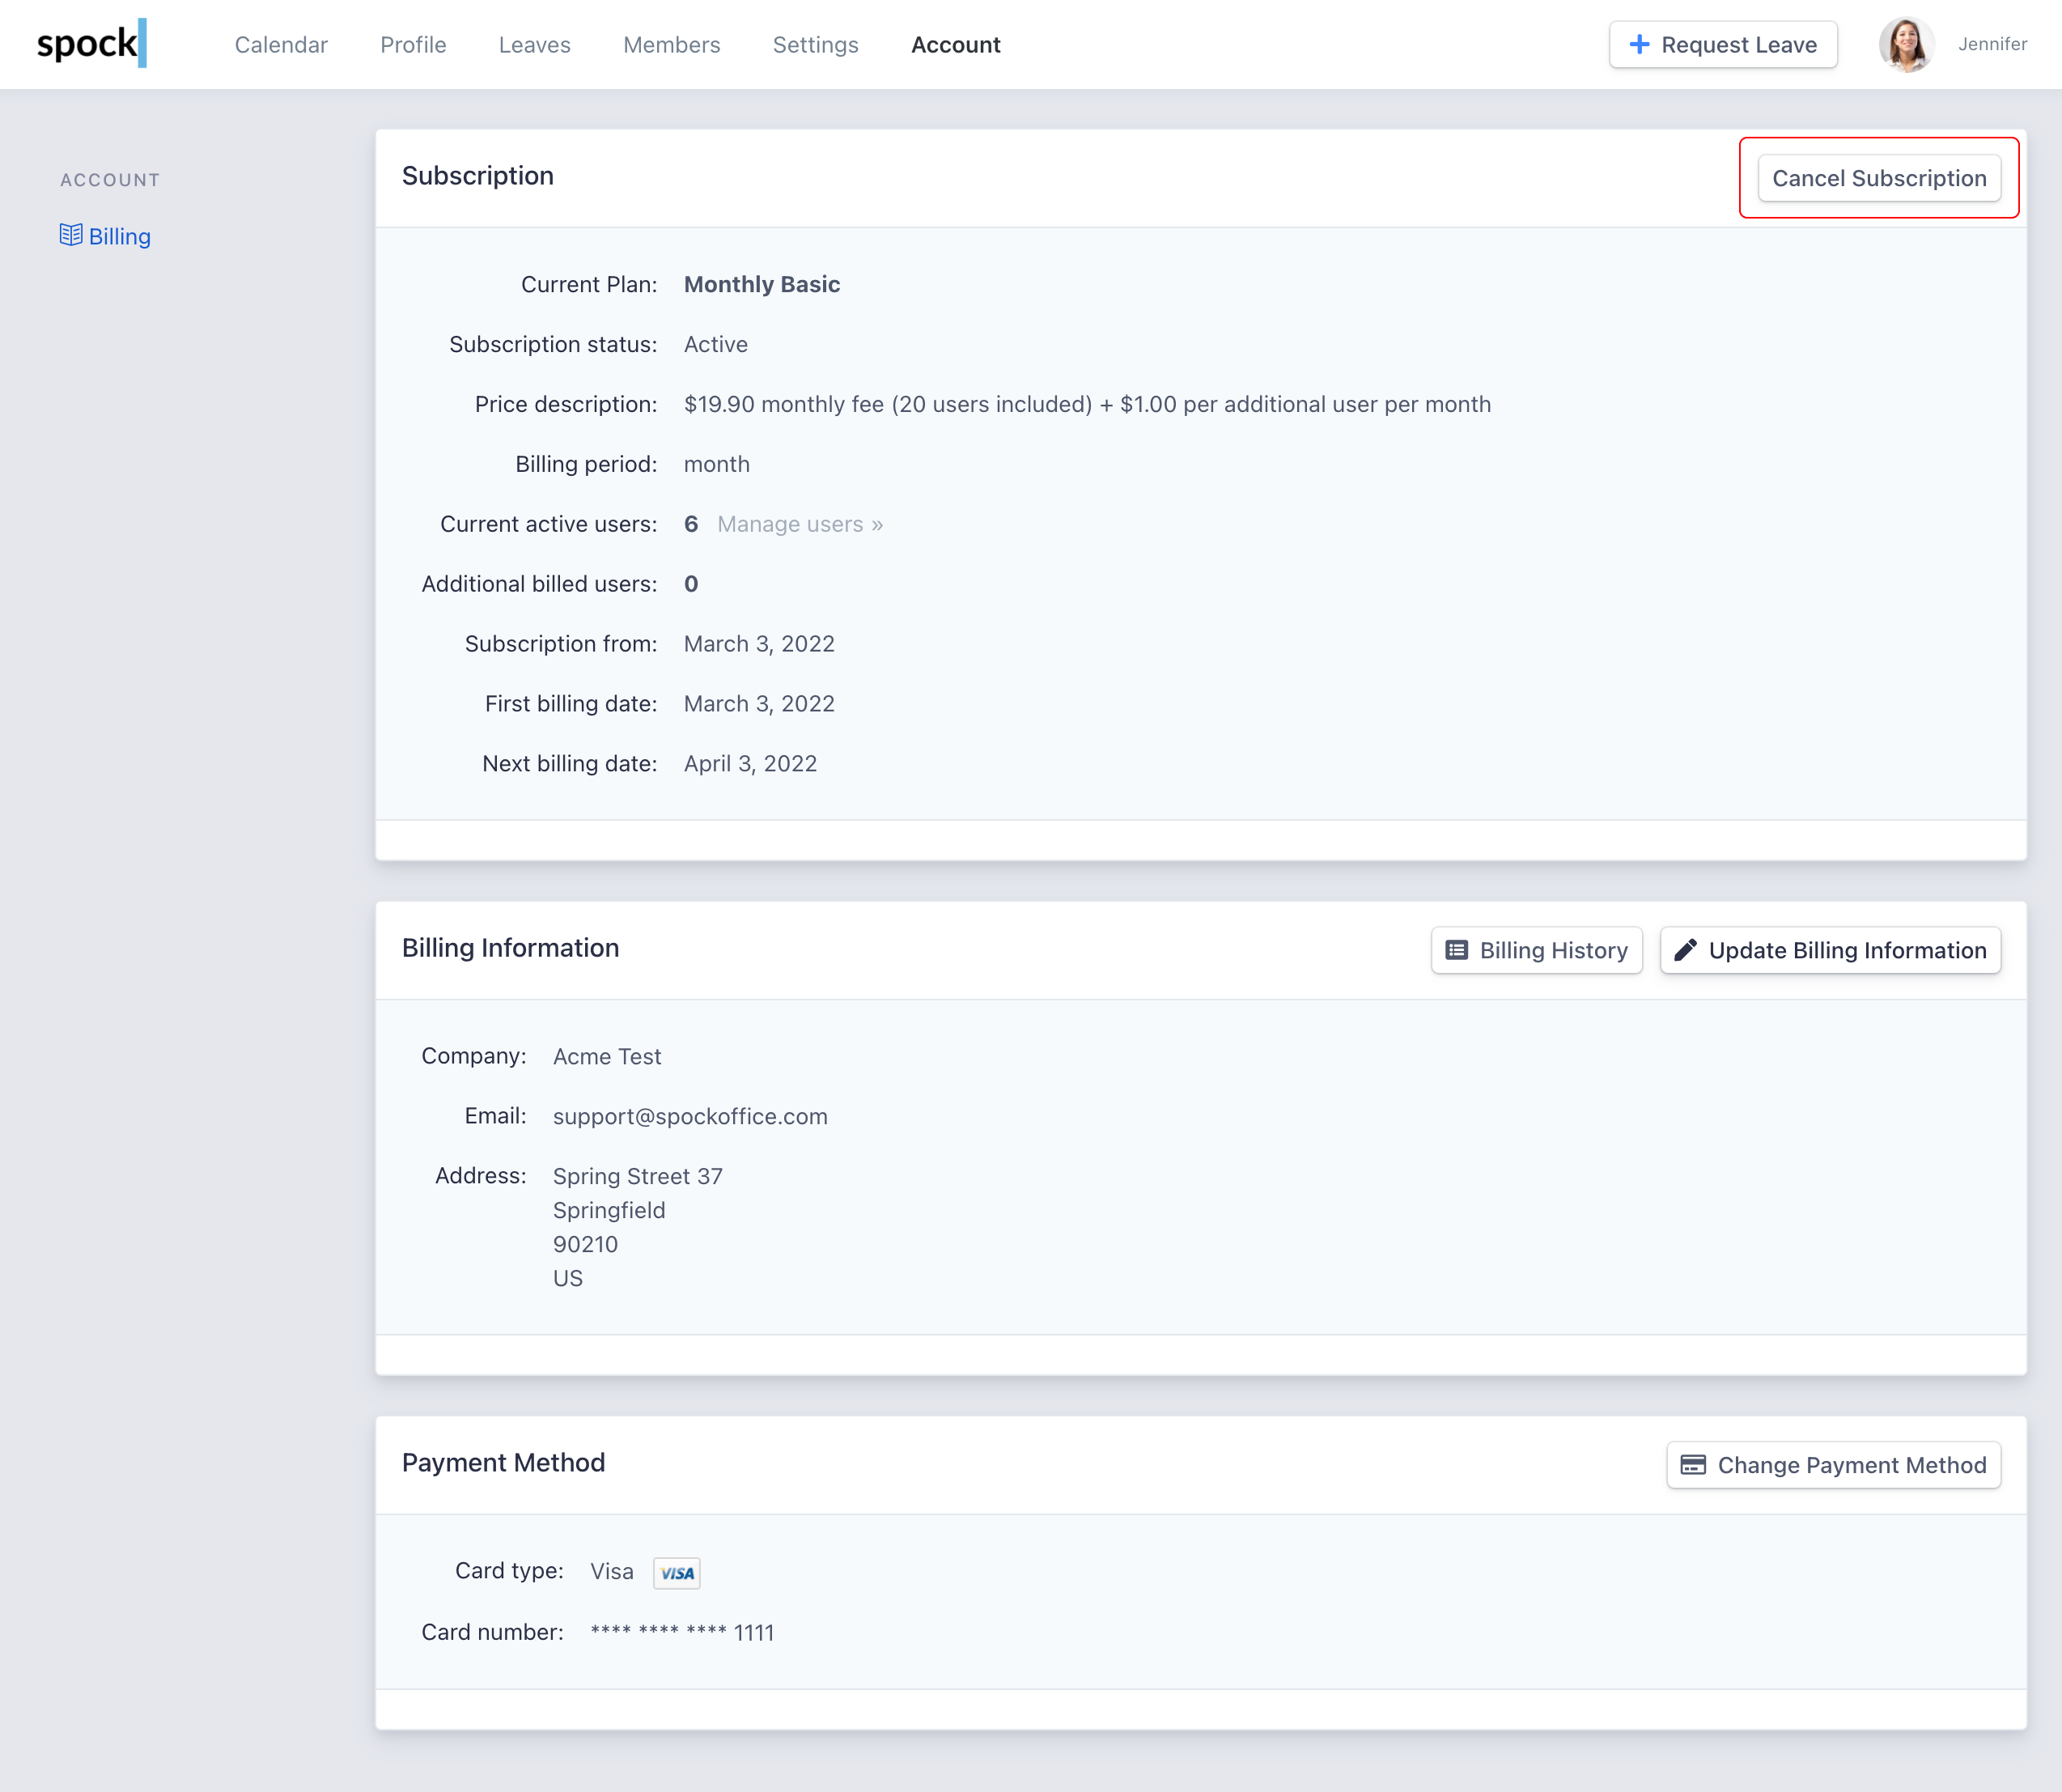
Task: Click the pencil icon on Update Billing Information
Action: (x=1685, y=950)
